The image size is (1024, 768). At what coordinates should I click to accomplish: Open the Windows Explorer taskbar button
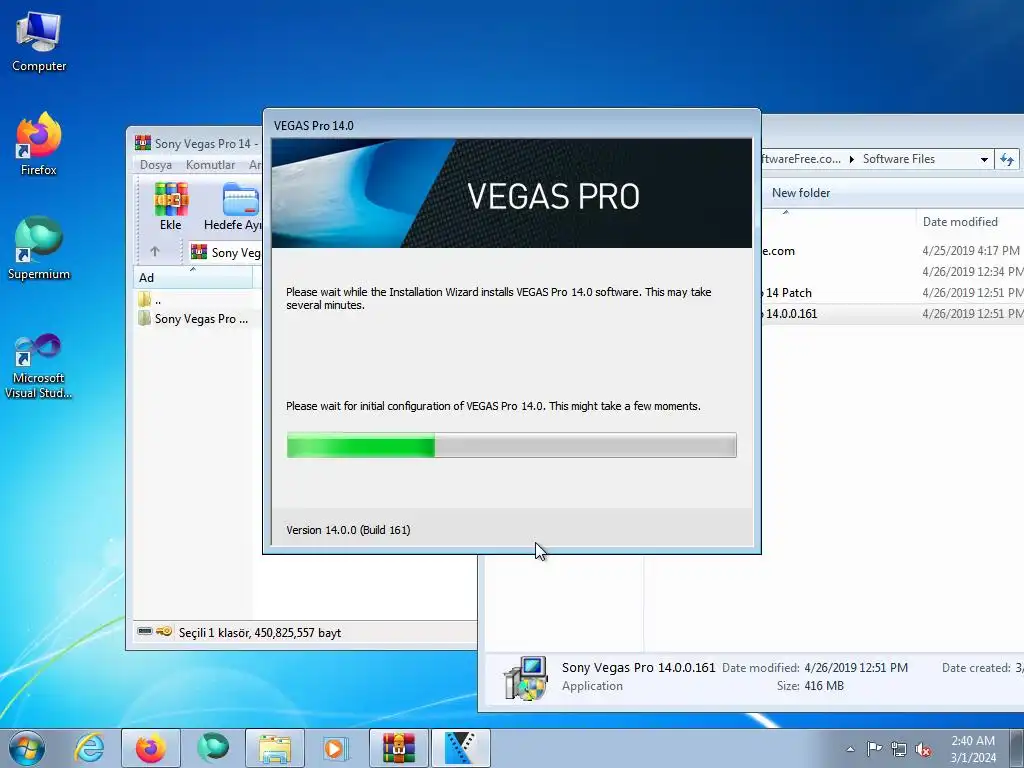coord(275,748)
